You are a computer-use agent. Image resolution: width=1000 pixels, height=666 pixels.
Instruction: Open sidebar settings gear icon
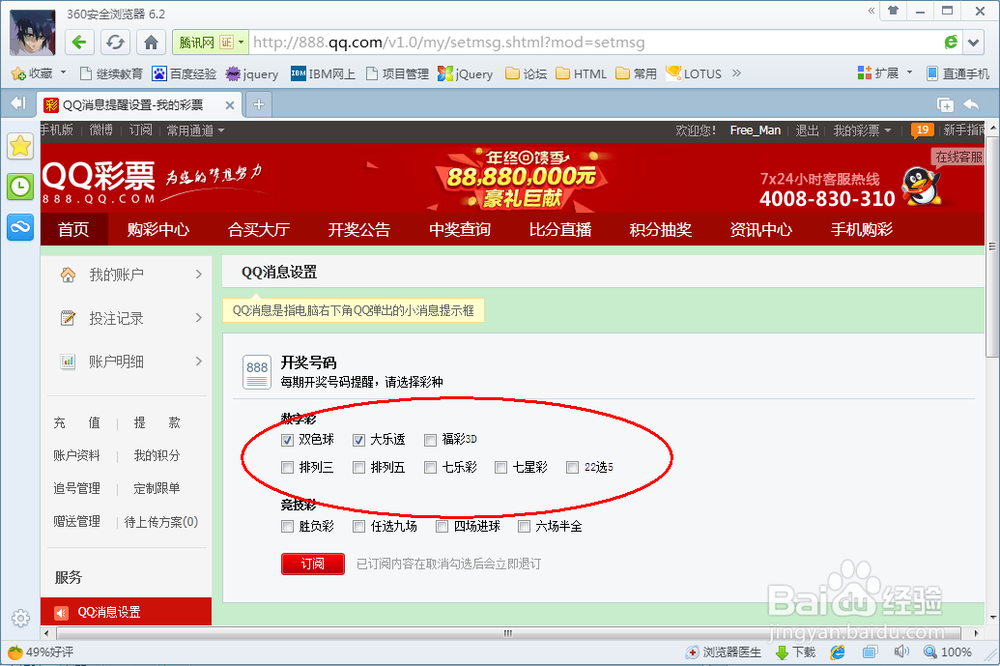pos(20,618)
